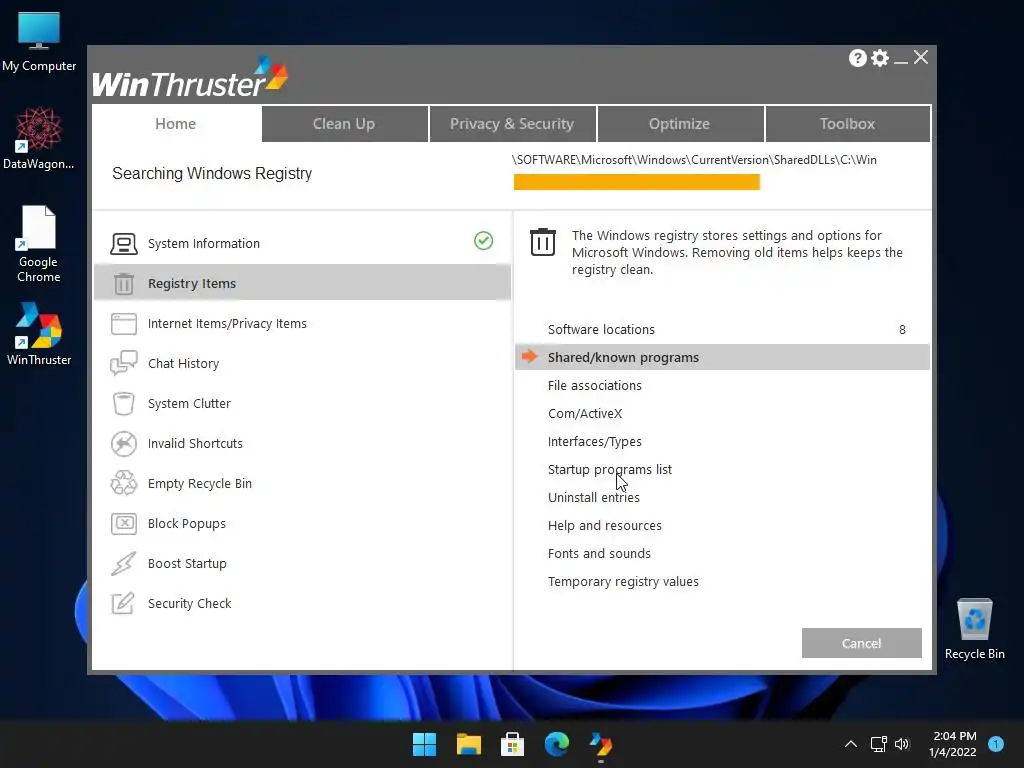Click the Fonts and sounds row
This screenshot has width=1024, height=768.
[722, 554]
